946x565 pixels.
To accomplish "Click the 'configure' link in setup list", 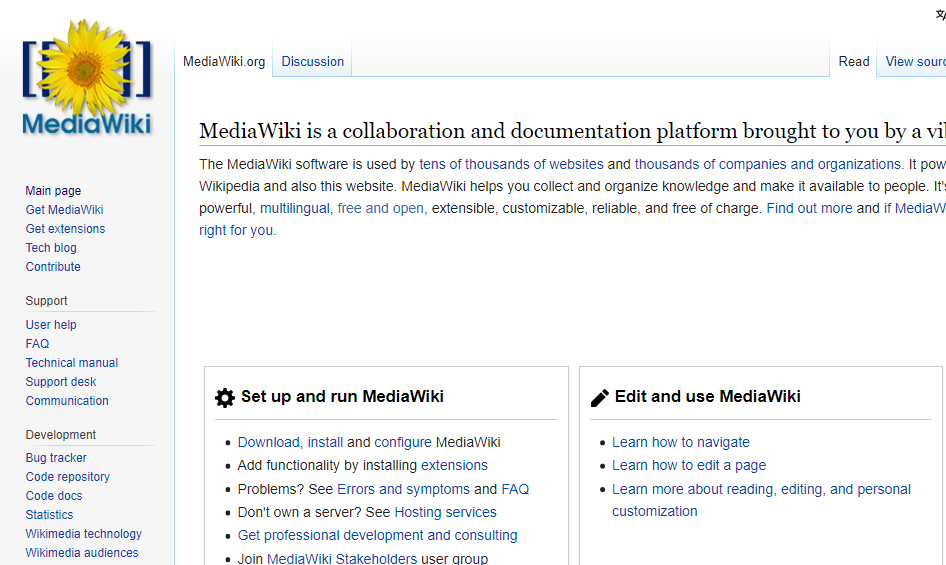I will [403, 442].
